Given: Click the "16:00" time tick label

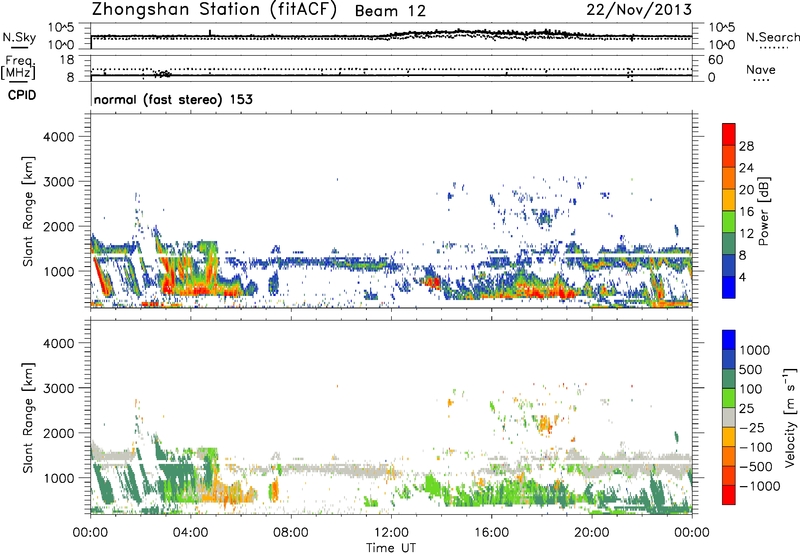Looking at the screenshot, I should pyautogui.click(x=491, y=533).
